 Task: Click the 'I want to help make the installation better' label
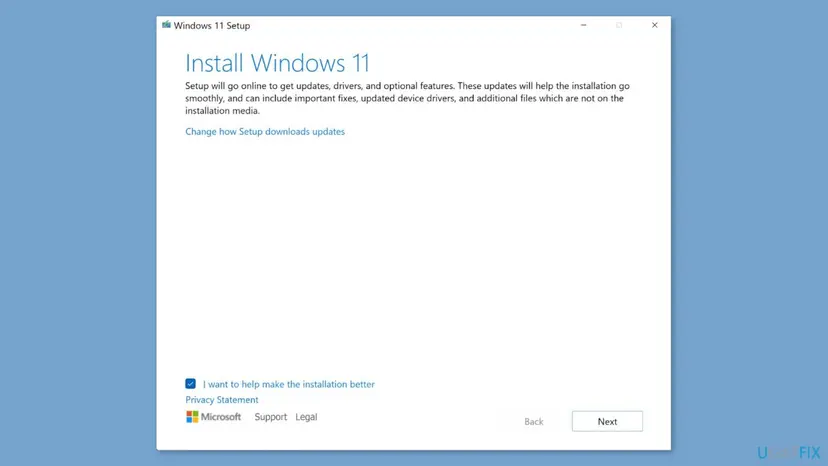pyautogui.click(x=289, y=384)
